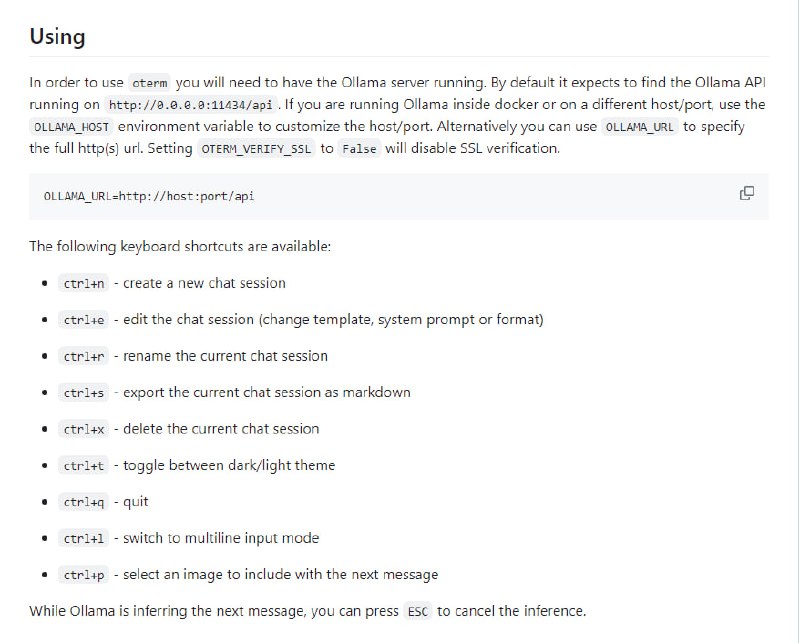Click the ctrl+x shortcut label
Image resolution: width=800 pixels, height=643 pixels.
click(x=84, y=429)
